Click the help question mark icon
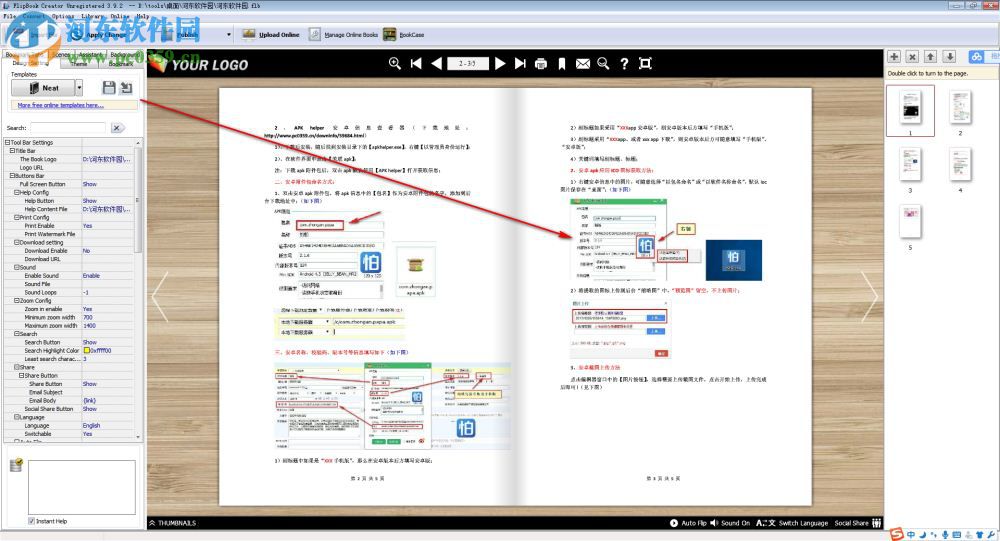 pyautogui.click(x=624, y=63)
